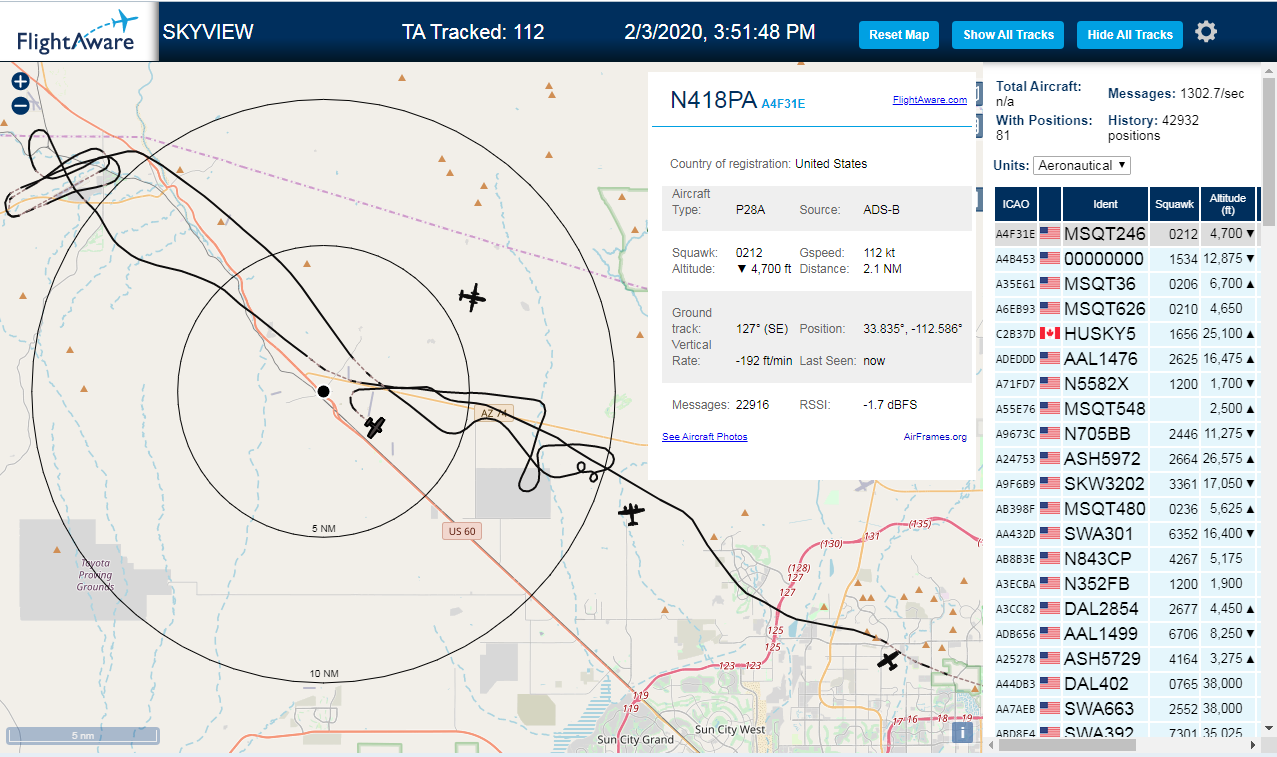Select the plane icon inside the 5 NM ring
The width and height of the screenshot is (1277, 757).
click(375, 427)
